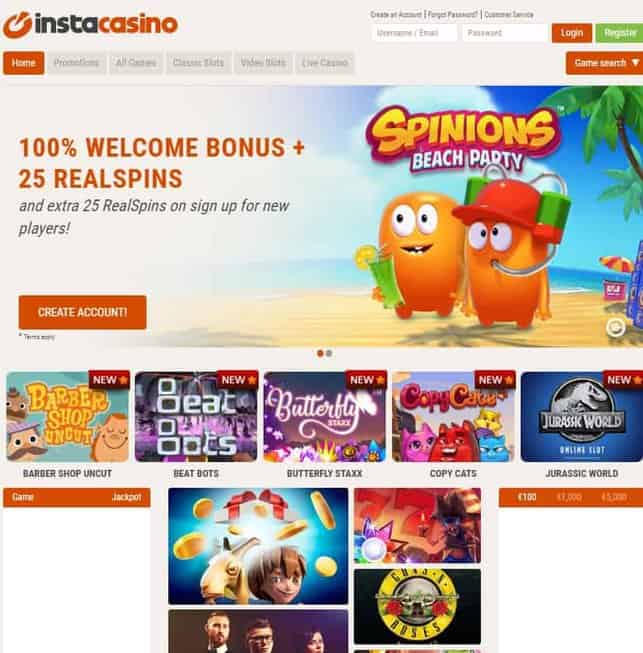Expand the Game search dropdown
Viewport: 643px width, 653px height.
pos(605,63)
